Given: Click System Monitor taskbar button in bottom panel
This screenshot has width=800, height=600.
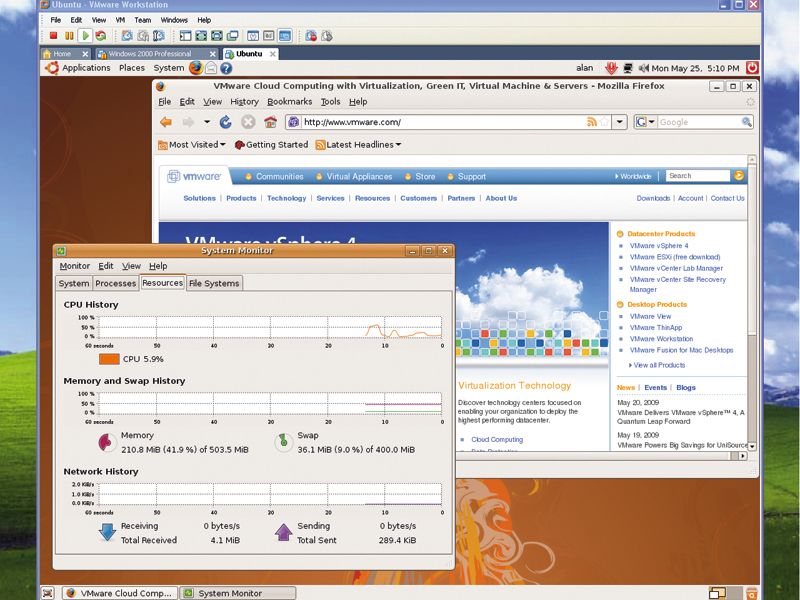Looking at the screenshot, I should click(x=238, y=593).
